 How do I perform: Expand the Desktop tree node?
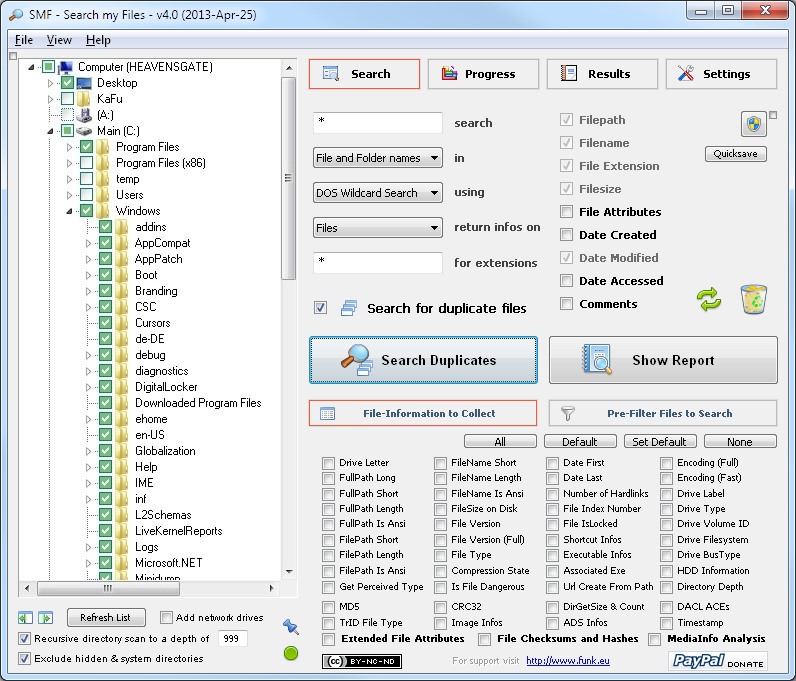pos(50,83)
